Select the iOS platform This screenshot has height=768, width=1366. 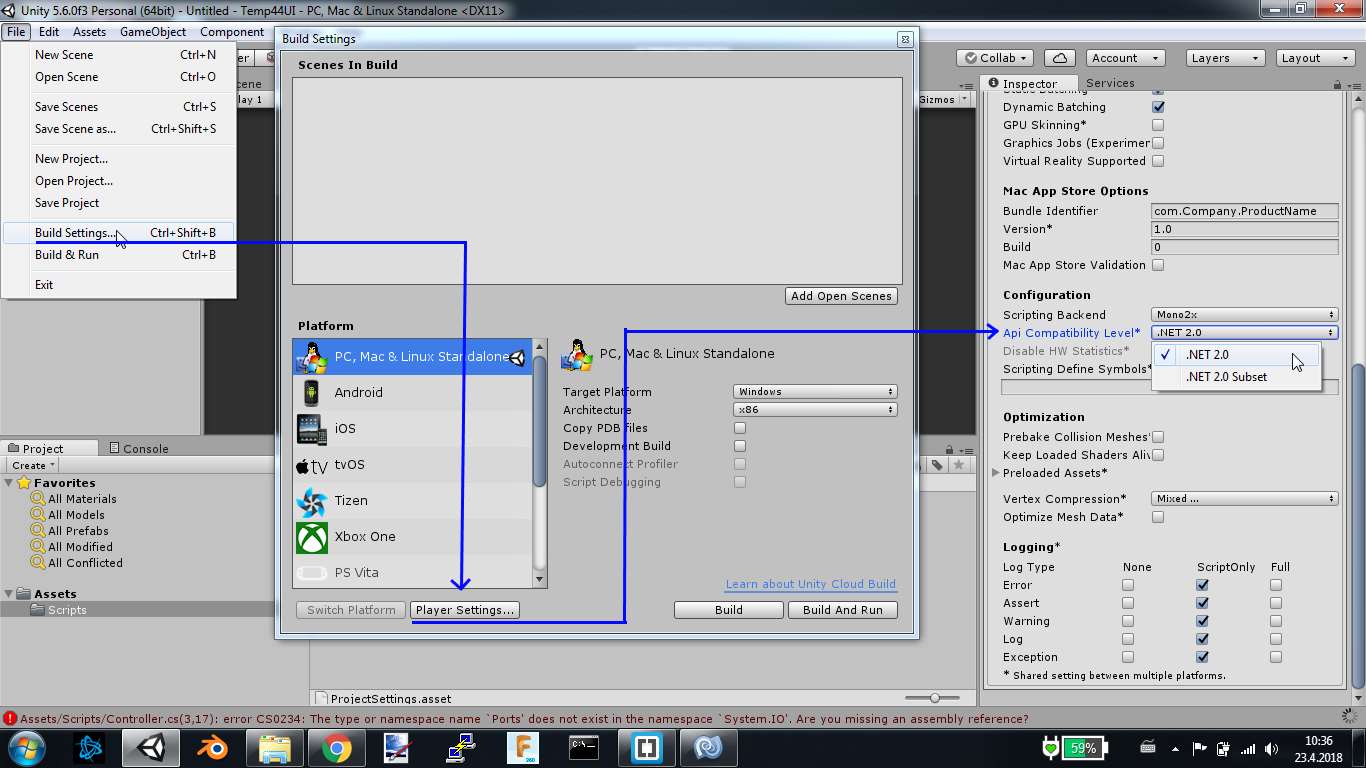pos(413,428)
